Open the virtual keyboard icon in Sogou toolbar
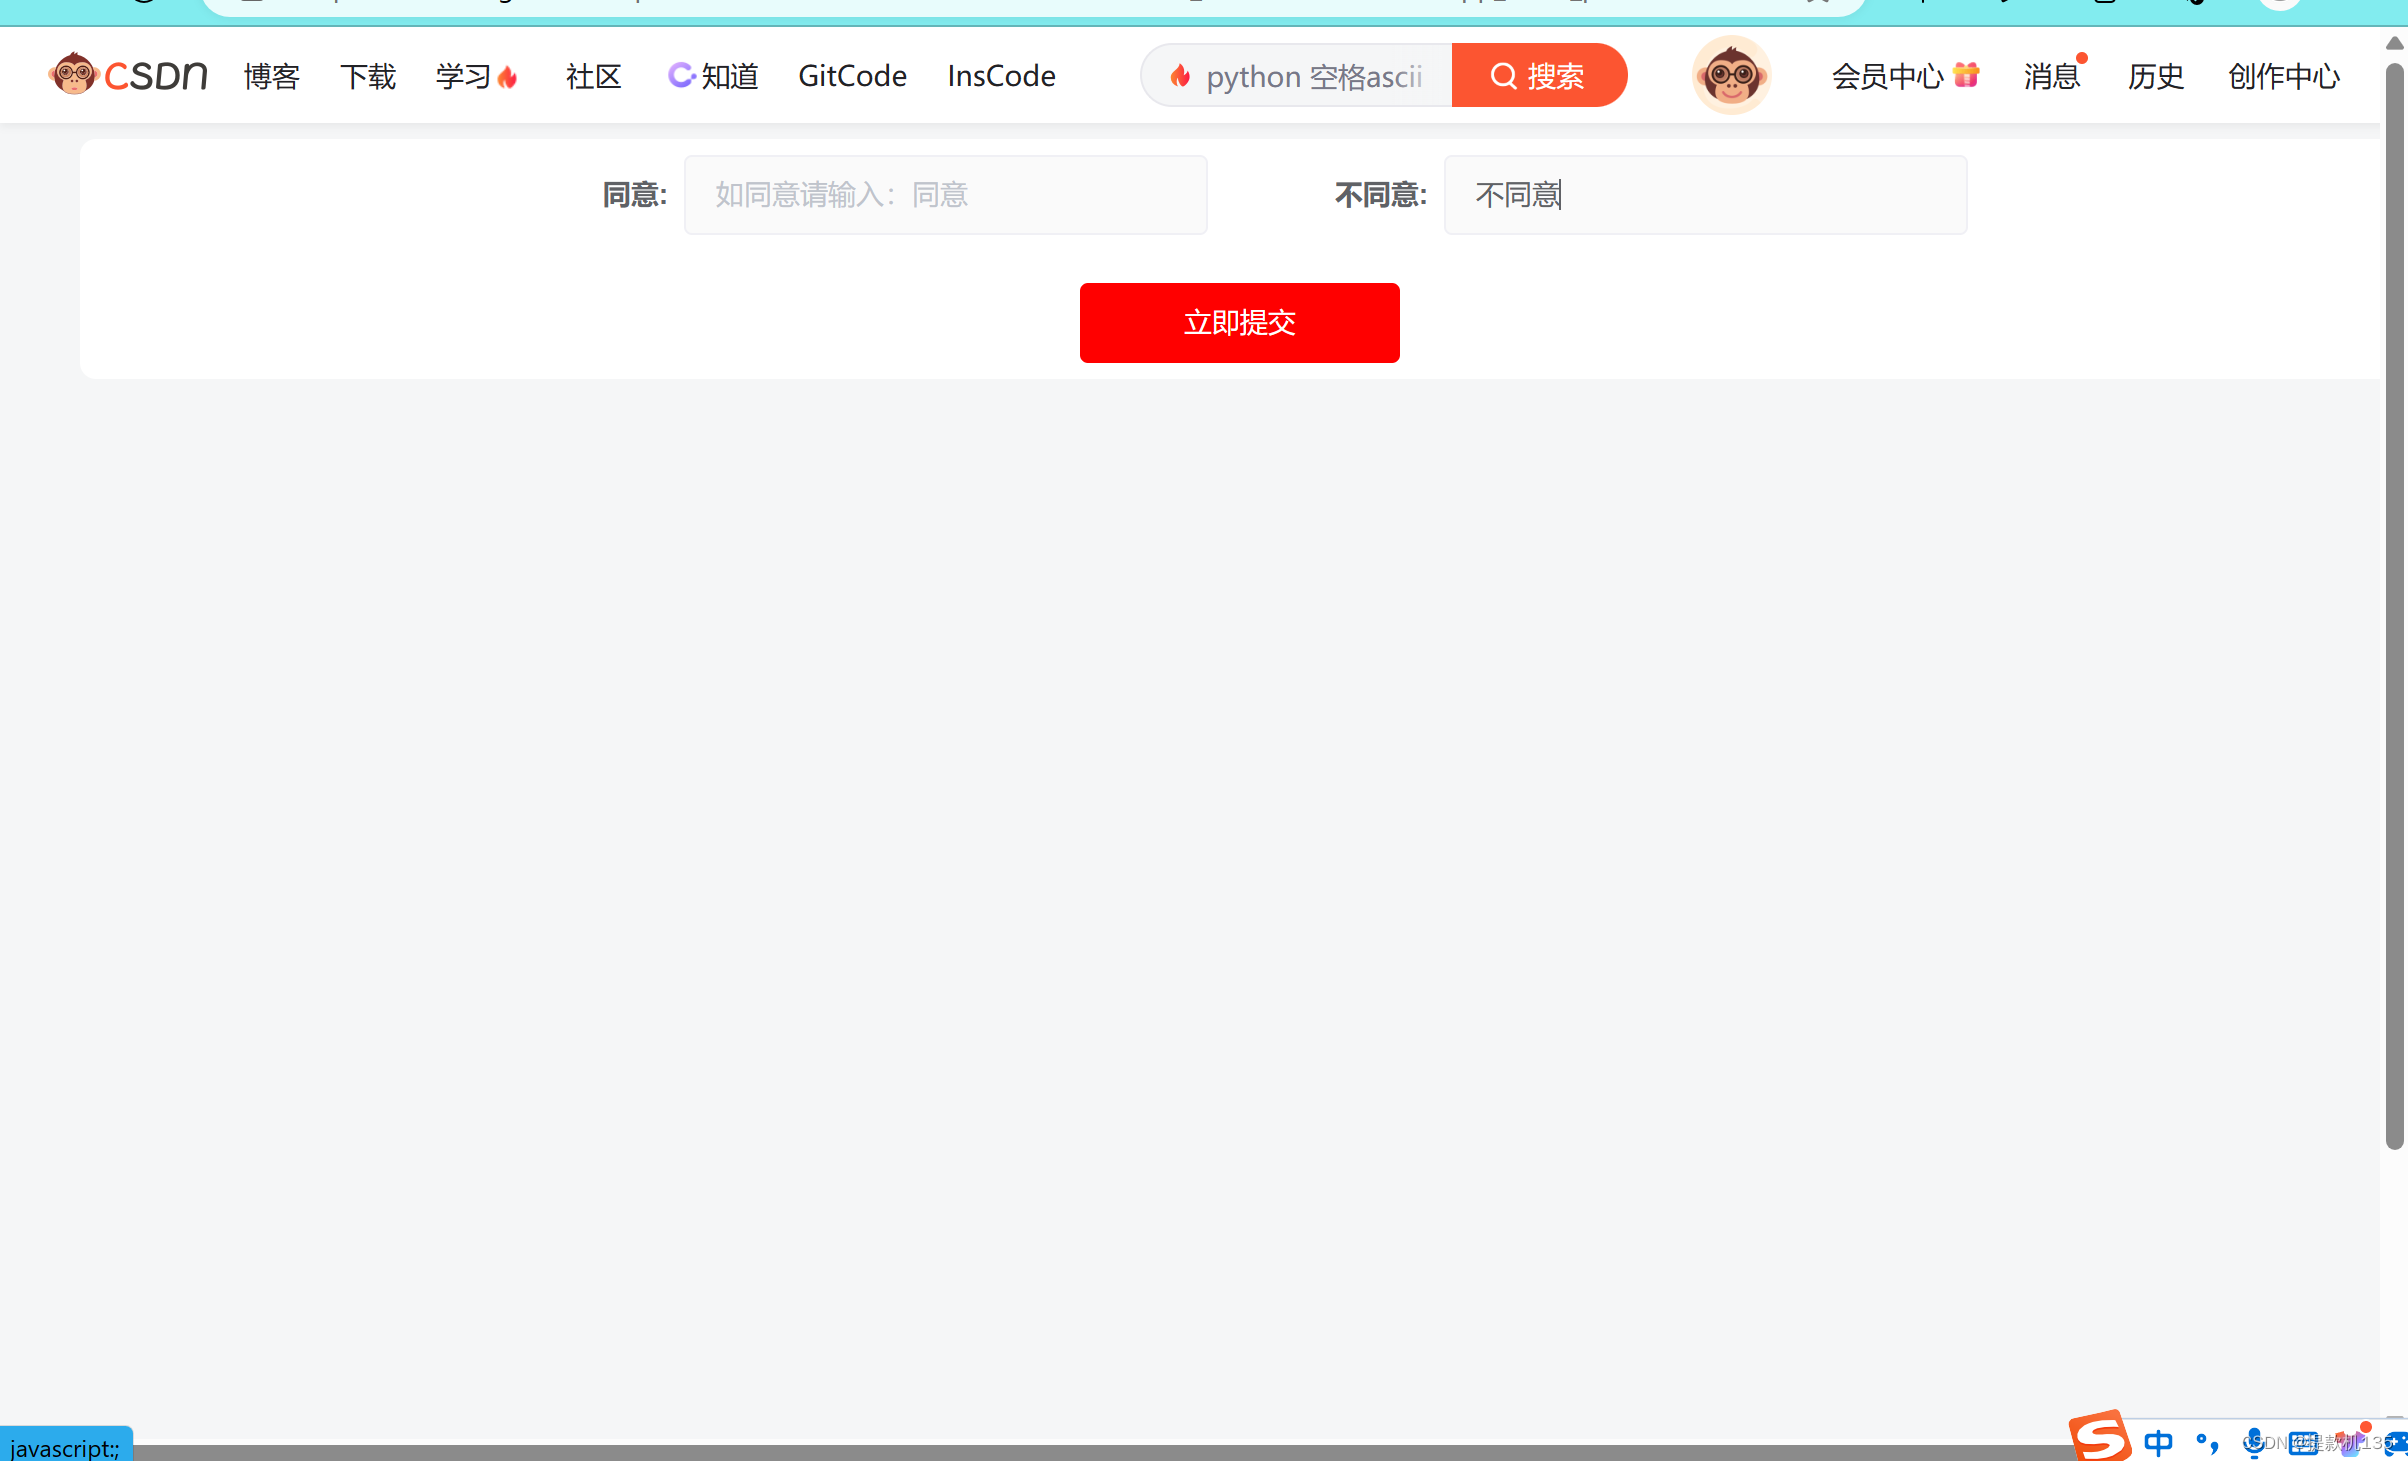 click(2303, 1443)
